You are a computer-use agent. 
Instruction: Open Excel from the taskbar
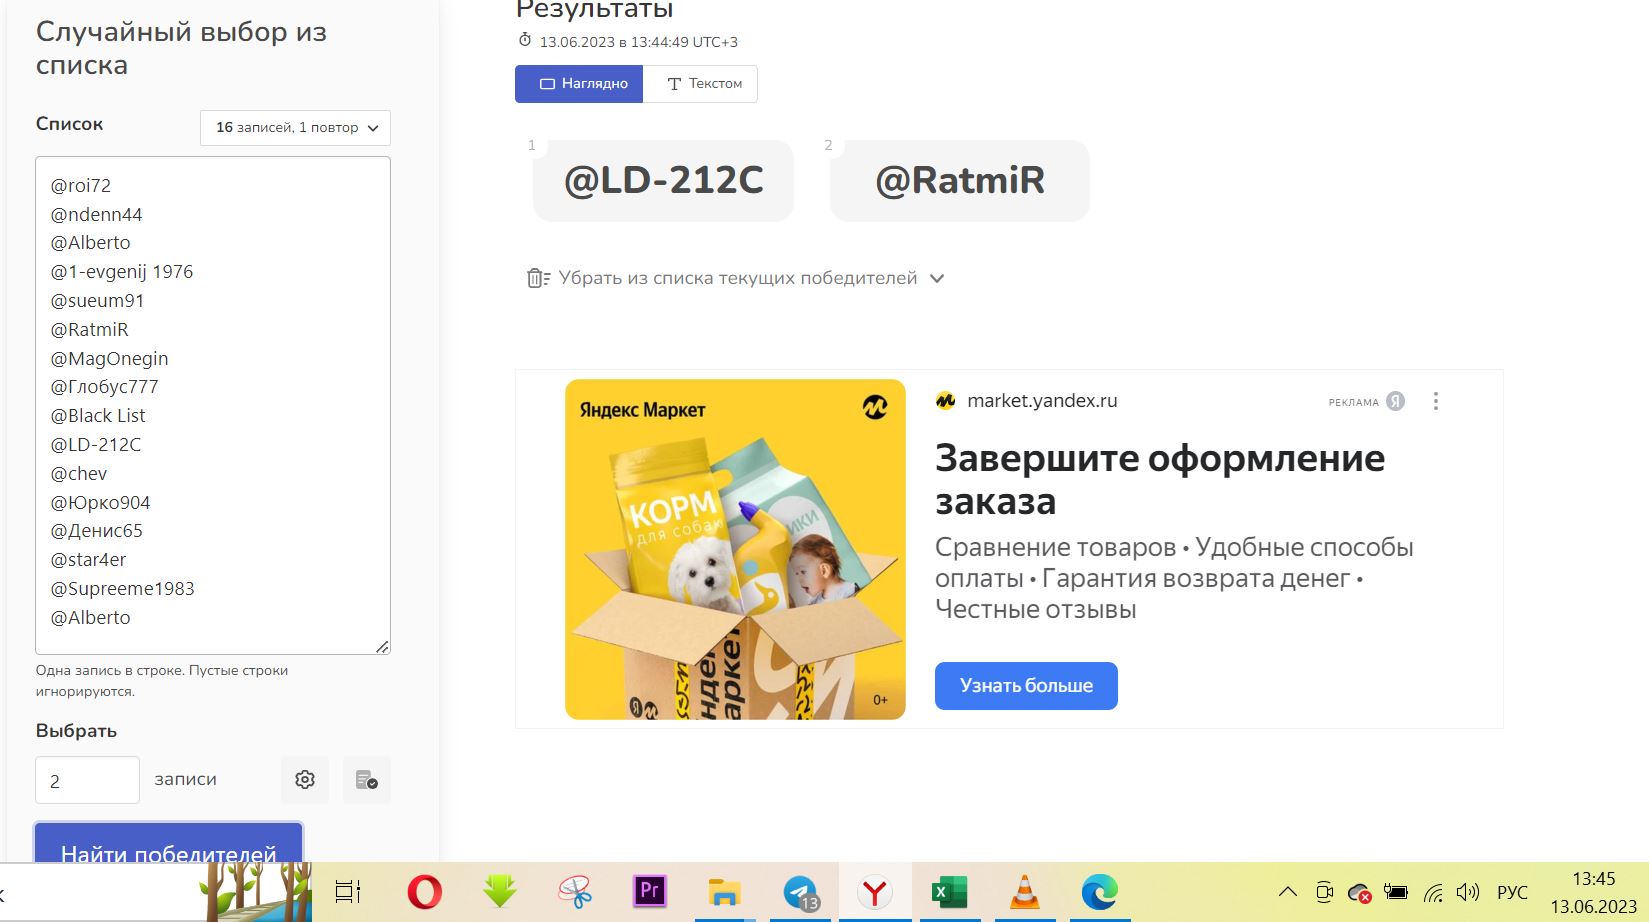pos(948,891)
